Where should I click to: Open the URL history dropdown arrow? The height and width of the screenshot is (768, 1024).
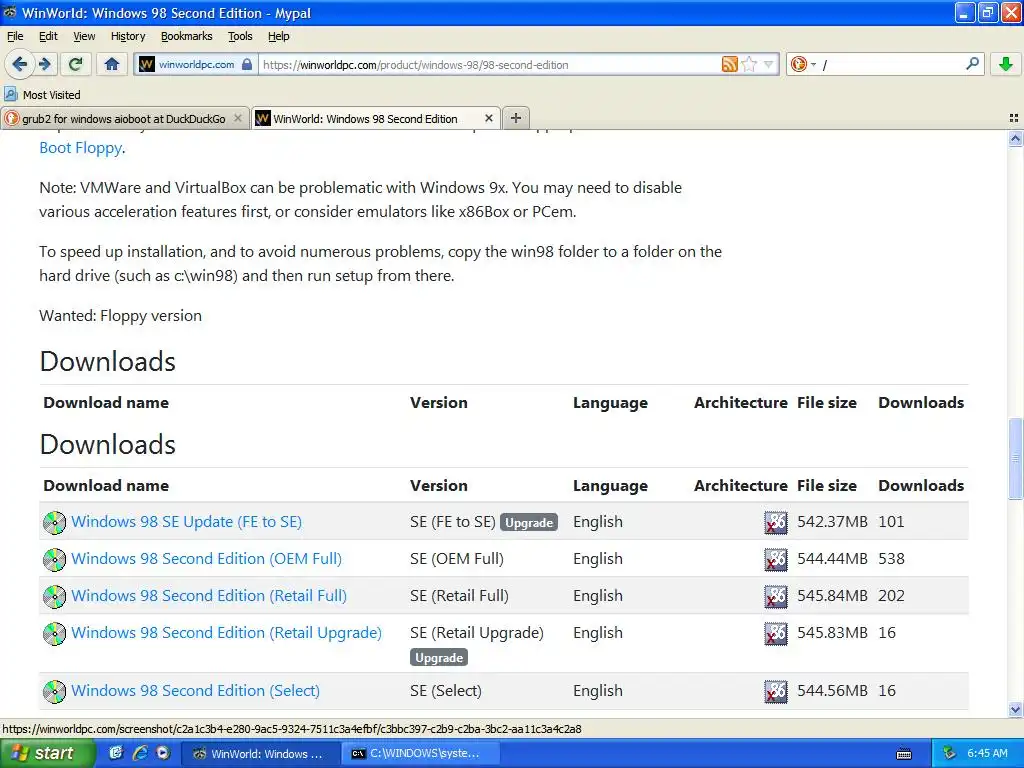(x=768, y=64)
